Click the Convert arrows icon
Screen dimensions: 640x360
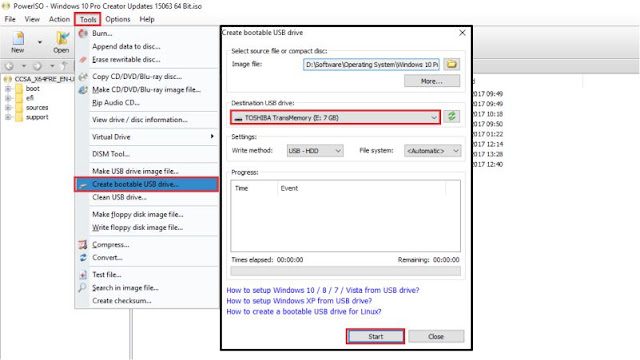pos(83,258)
